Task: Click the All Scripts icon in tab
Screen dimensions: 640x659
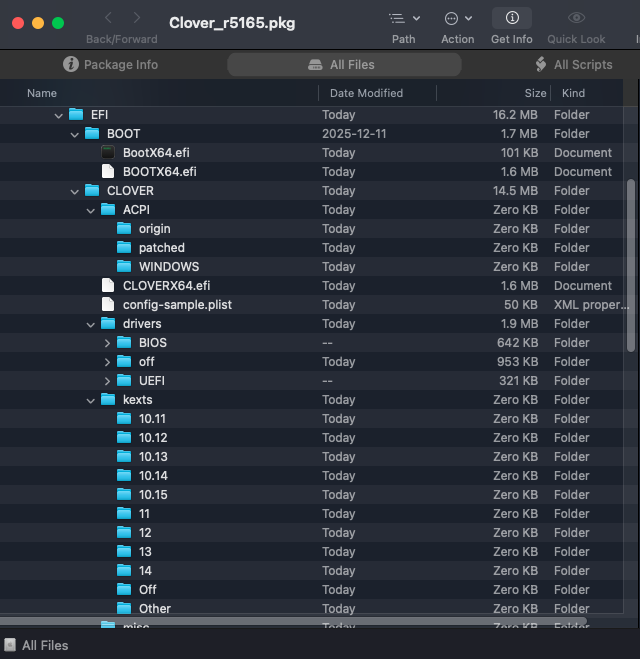Action: [541, 64]
